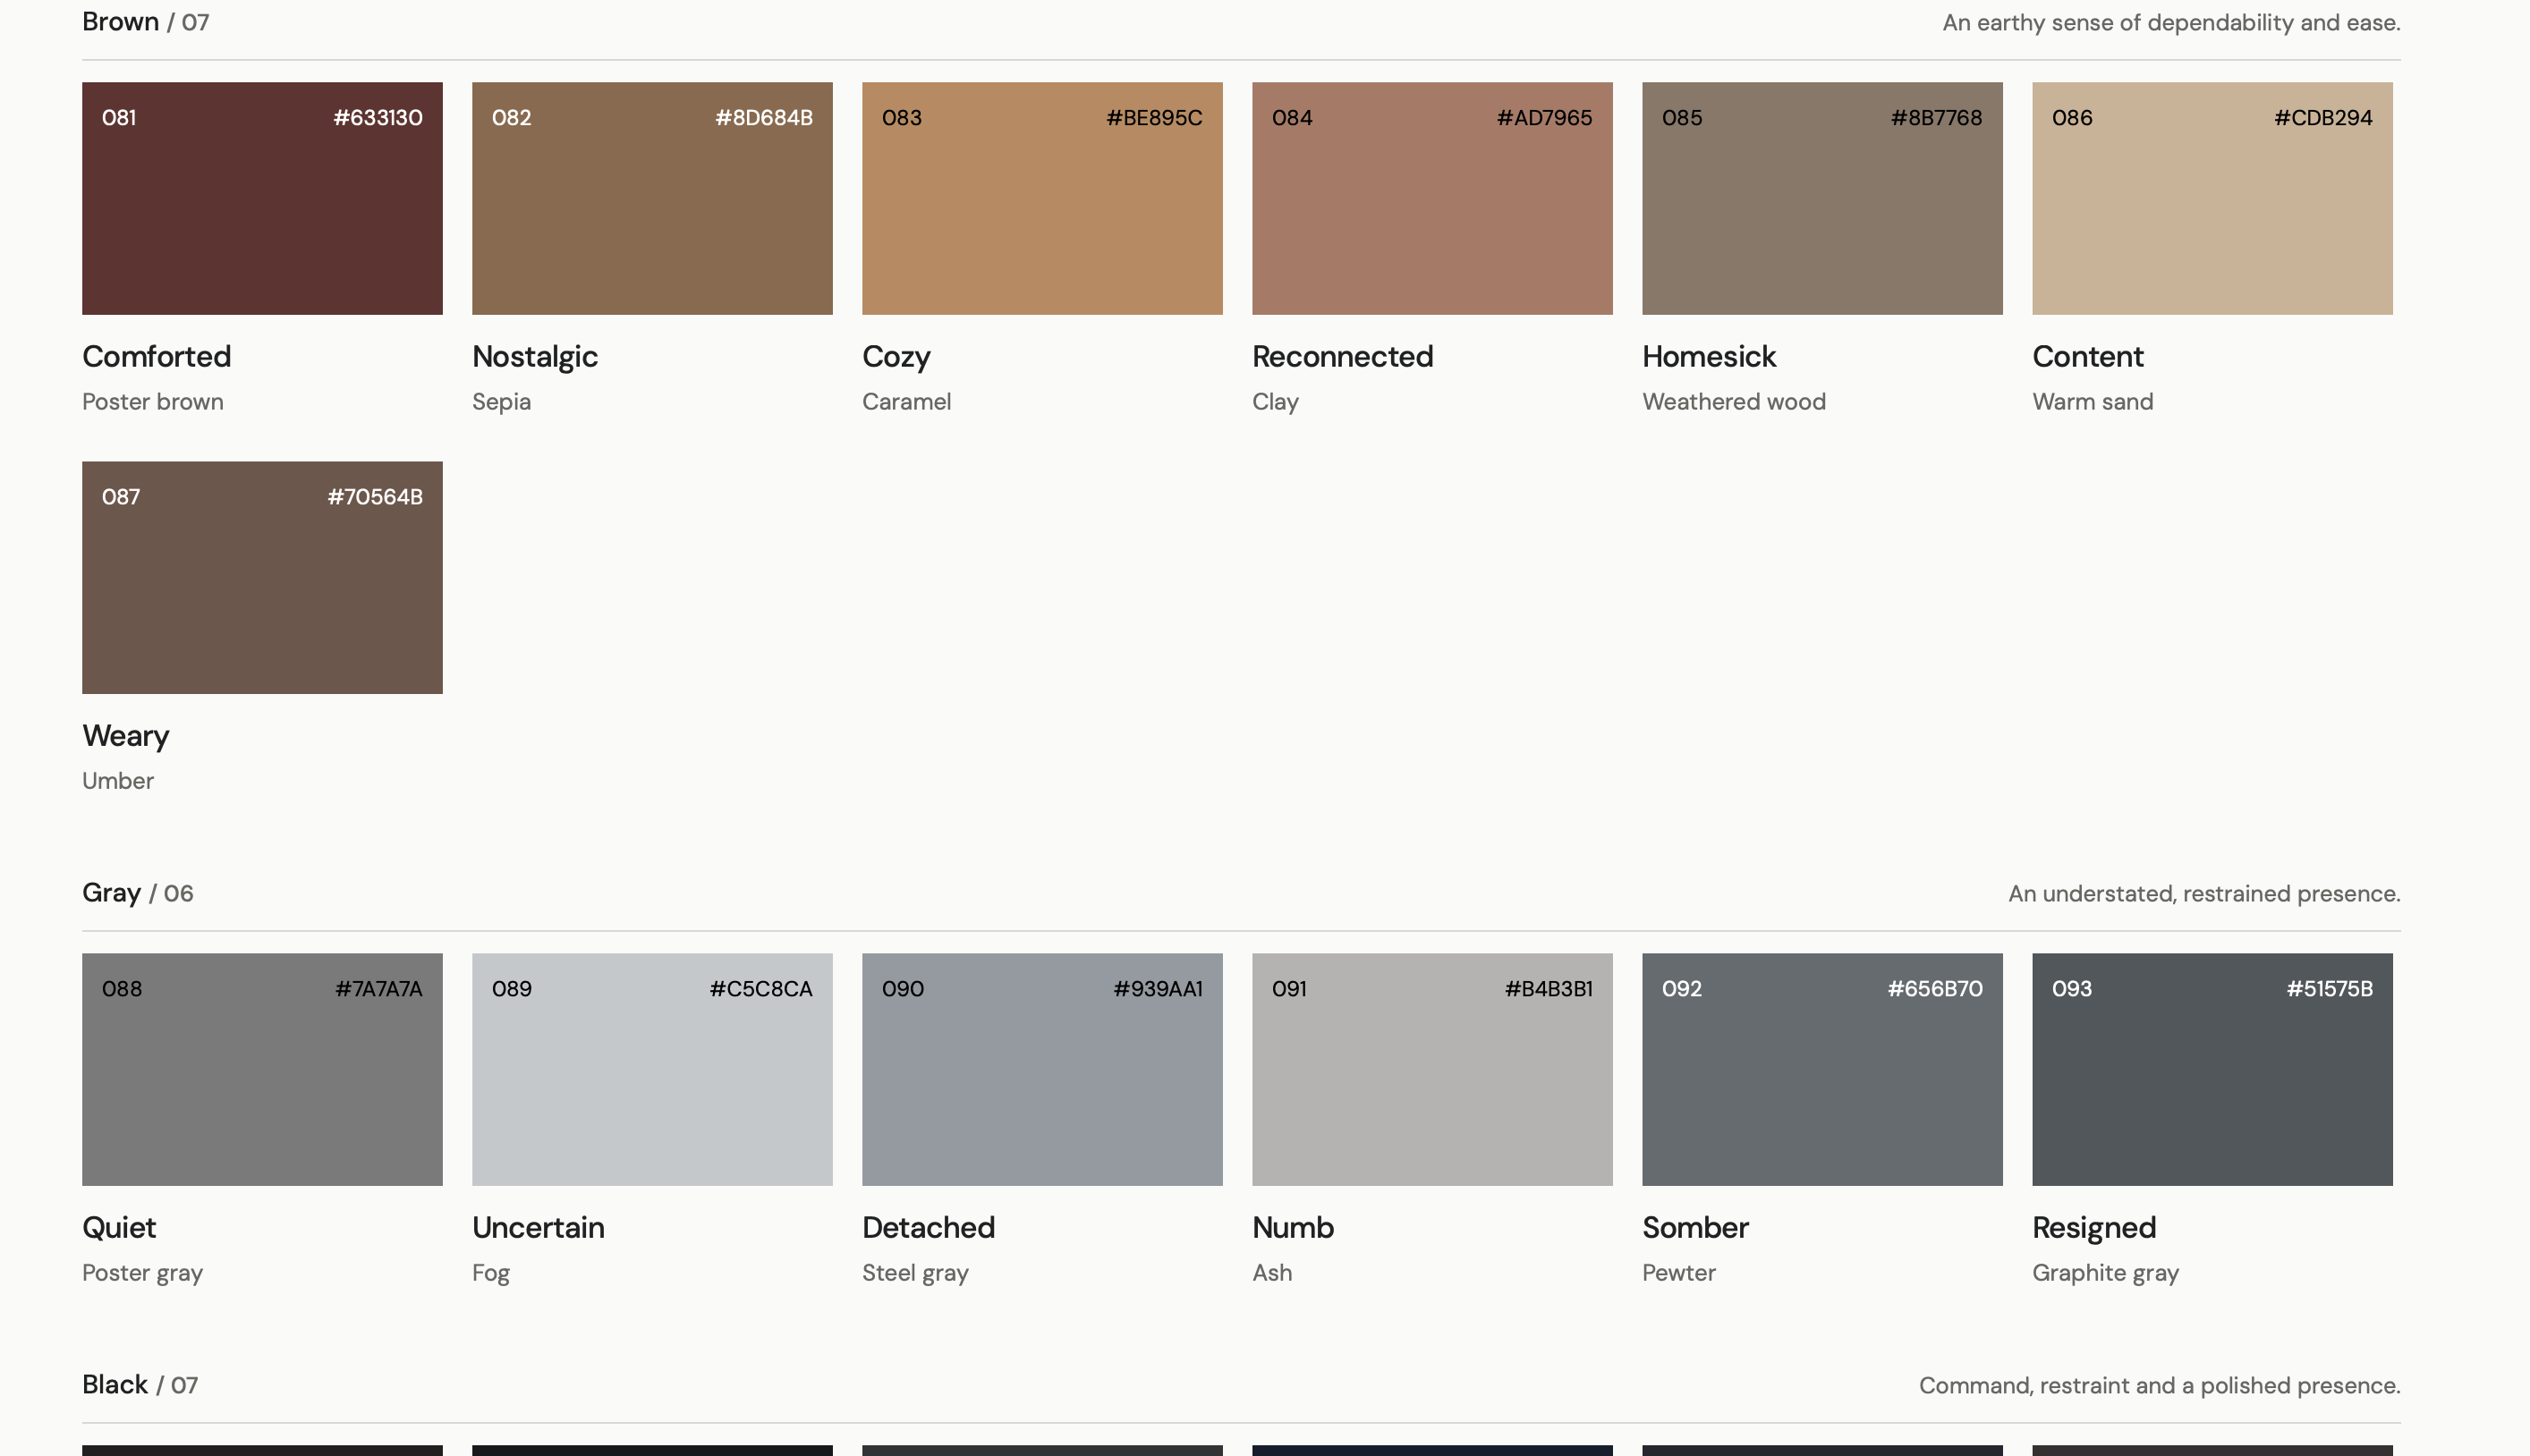Click the 'Poster gray' label
Image resolution: width=2530 pixels, height=1456 pixels.
click(143, 1273)
